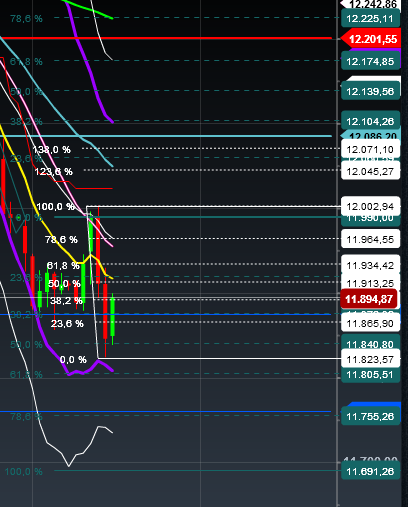Click the white 123,6 % extension label
The height and width of the screenshot is (507, 408).
[x=53, y=172]
